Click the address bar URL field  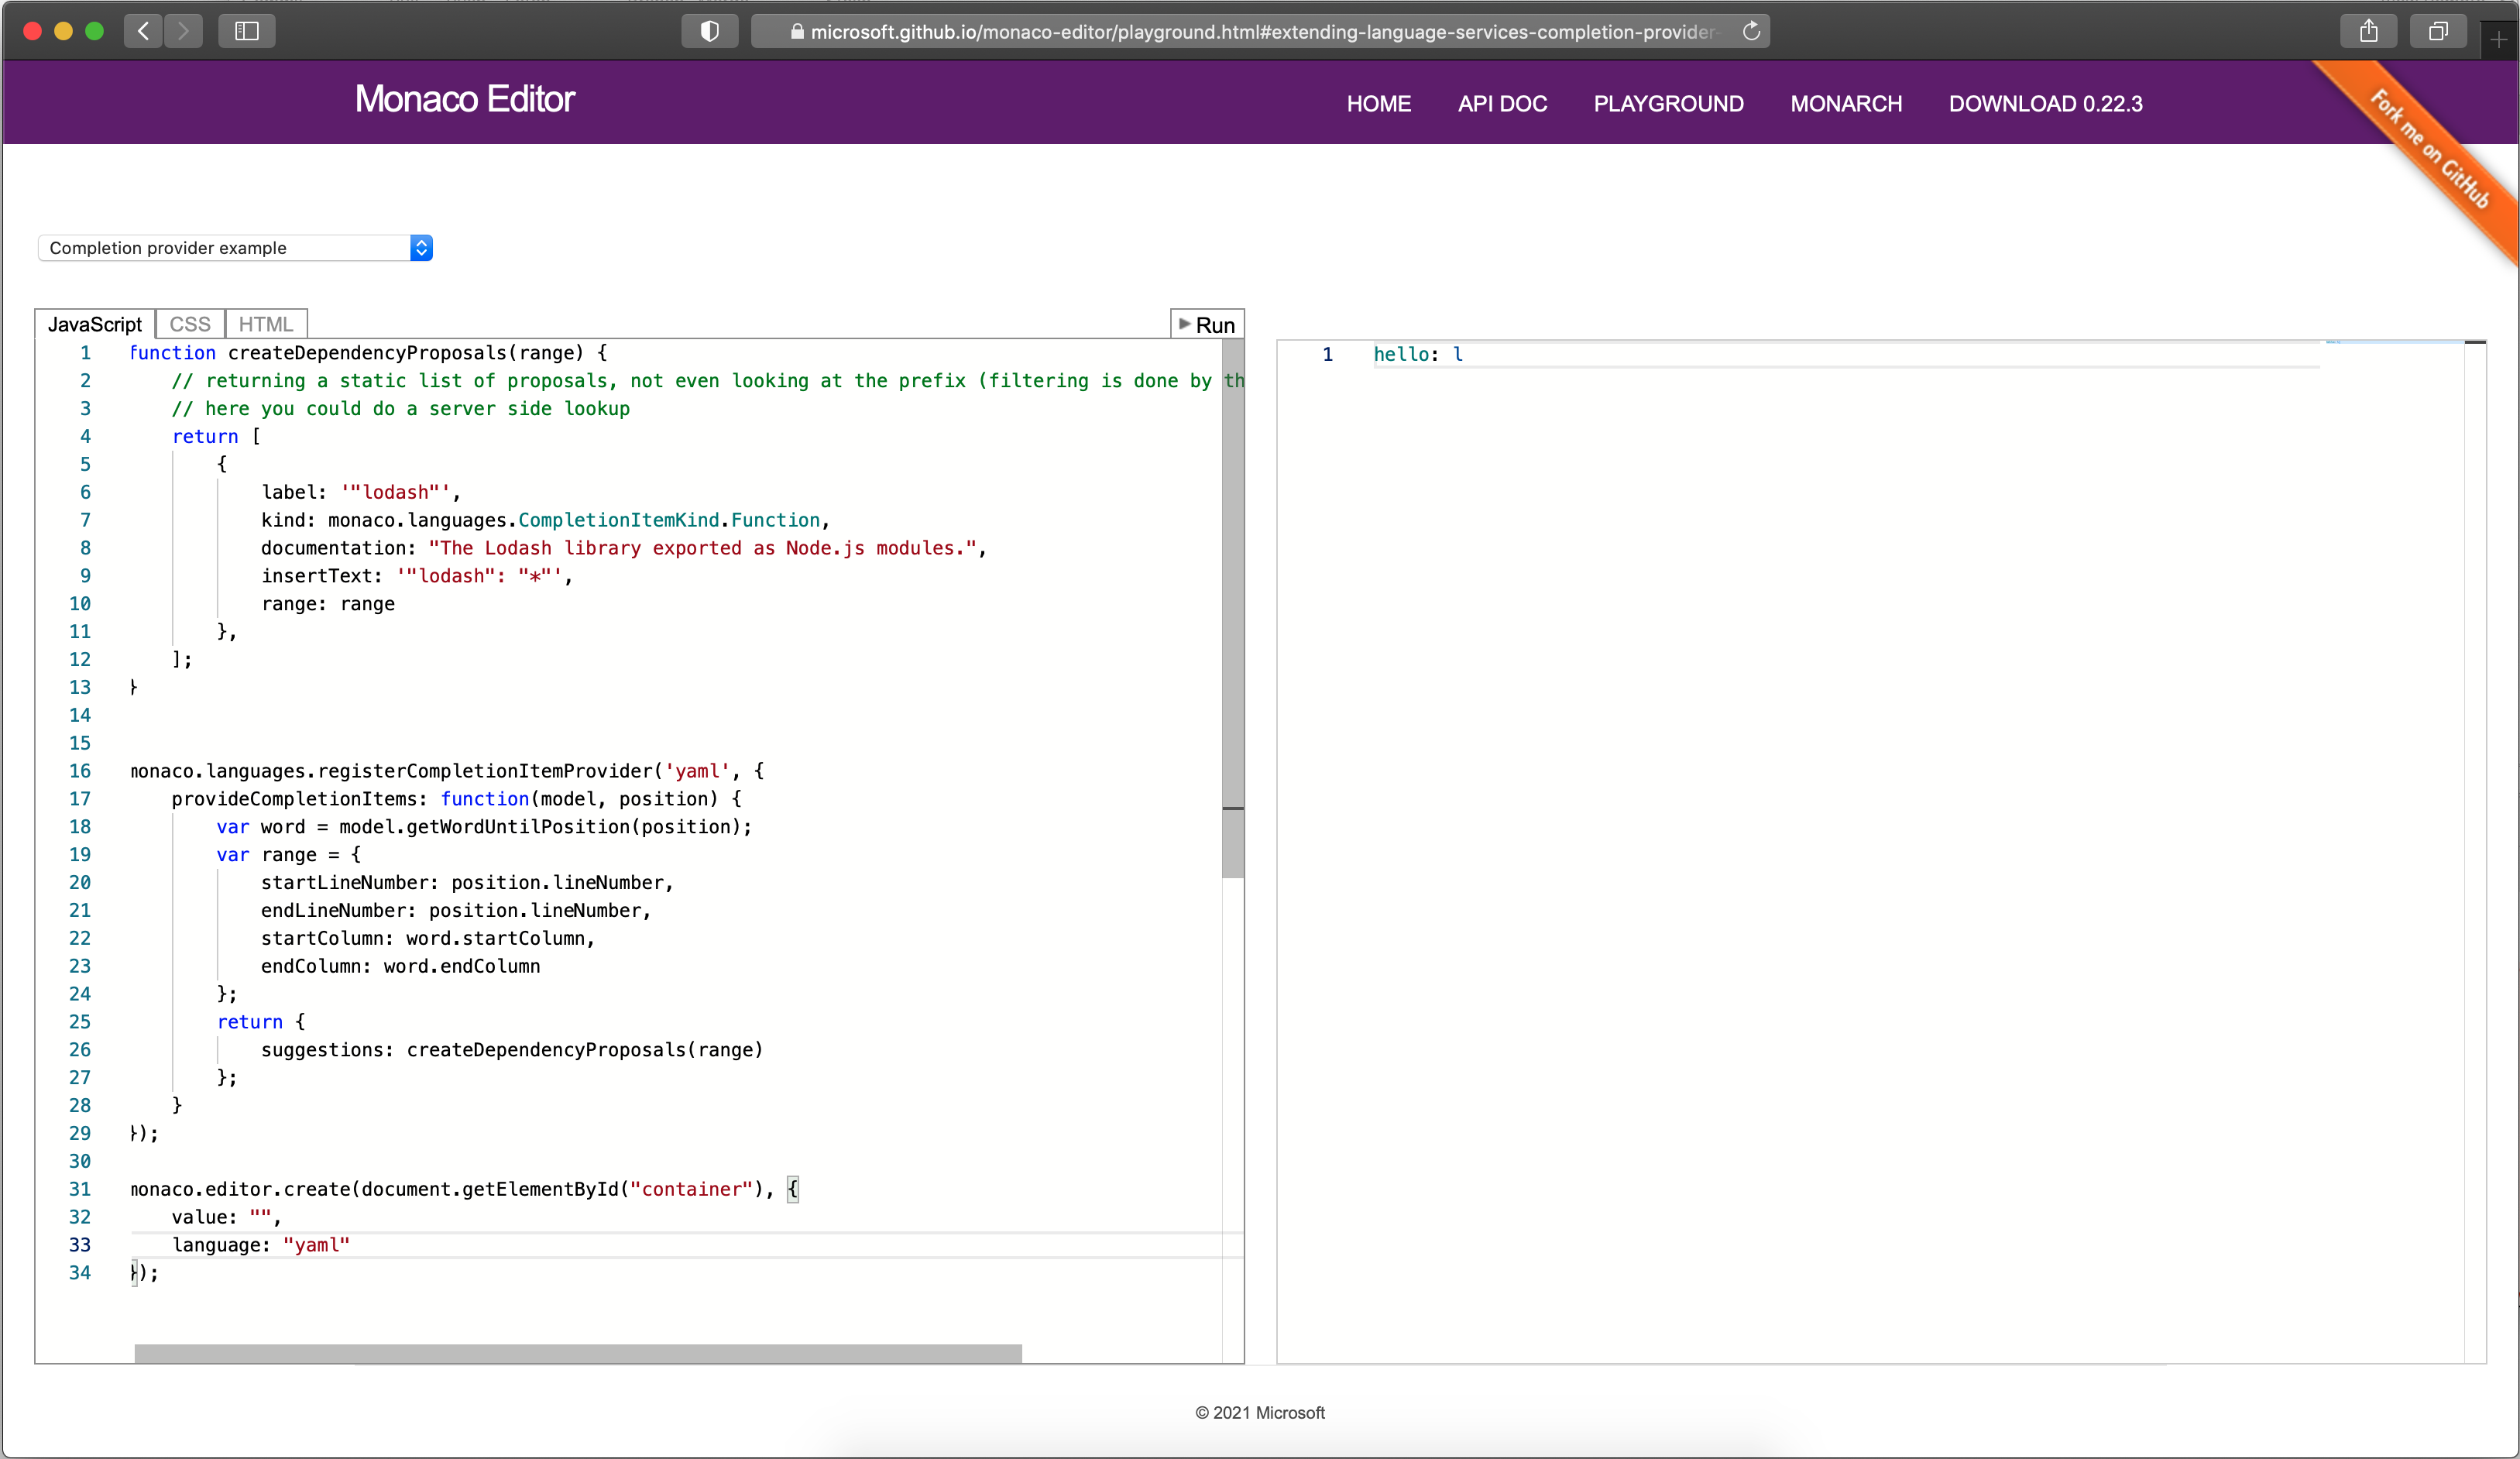[1260, 31]
